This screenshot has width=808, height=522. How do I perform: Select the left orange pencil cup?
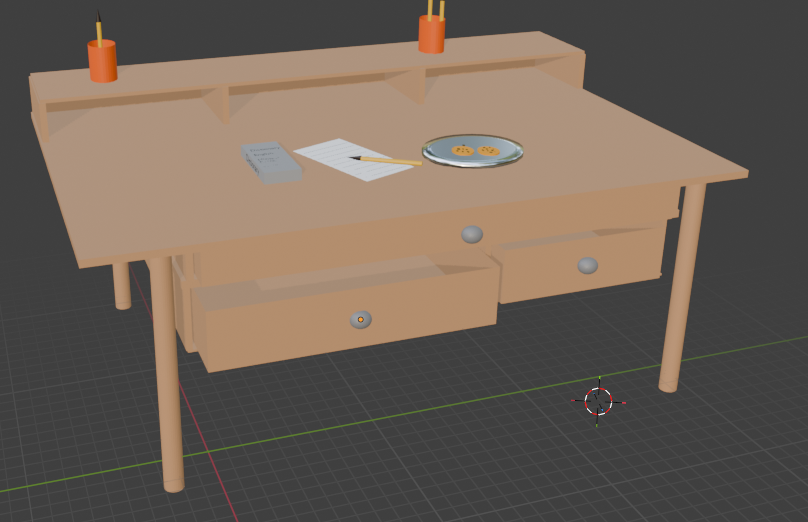[x=103, y=61]
